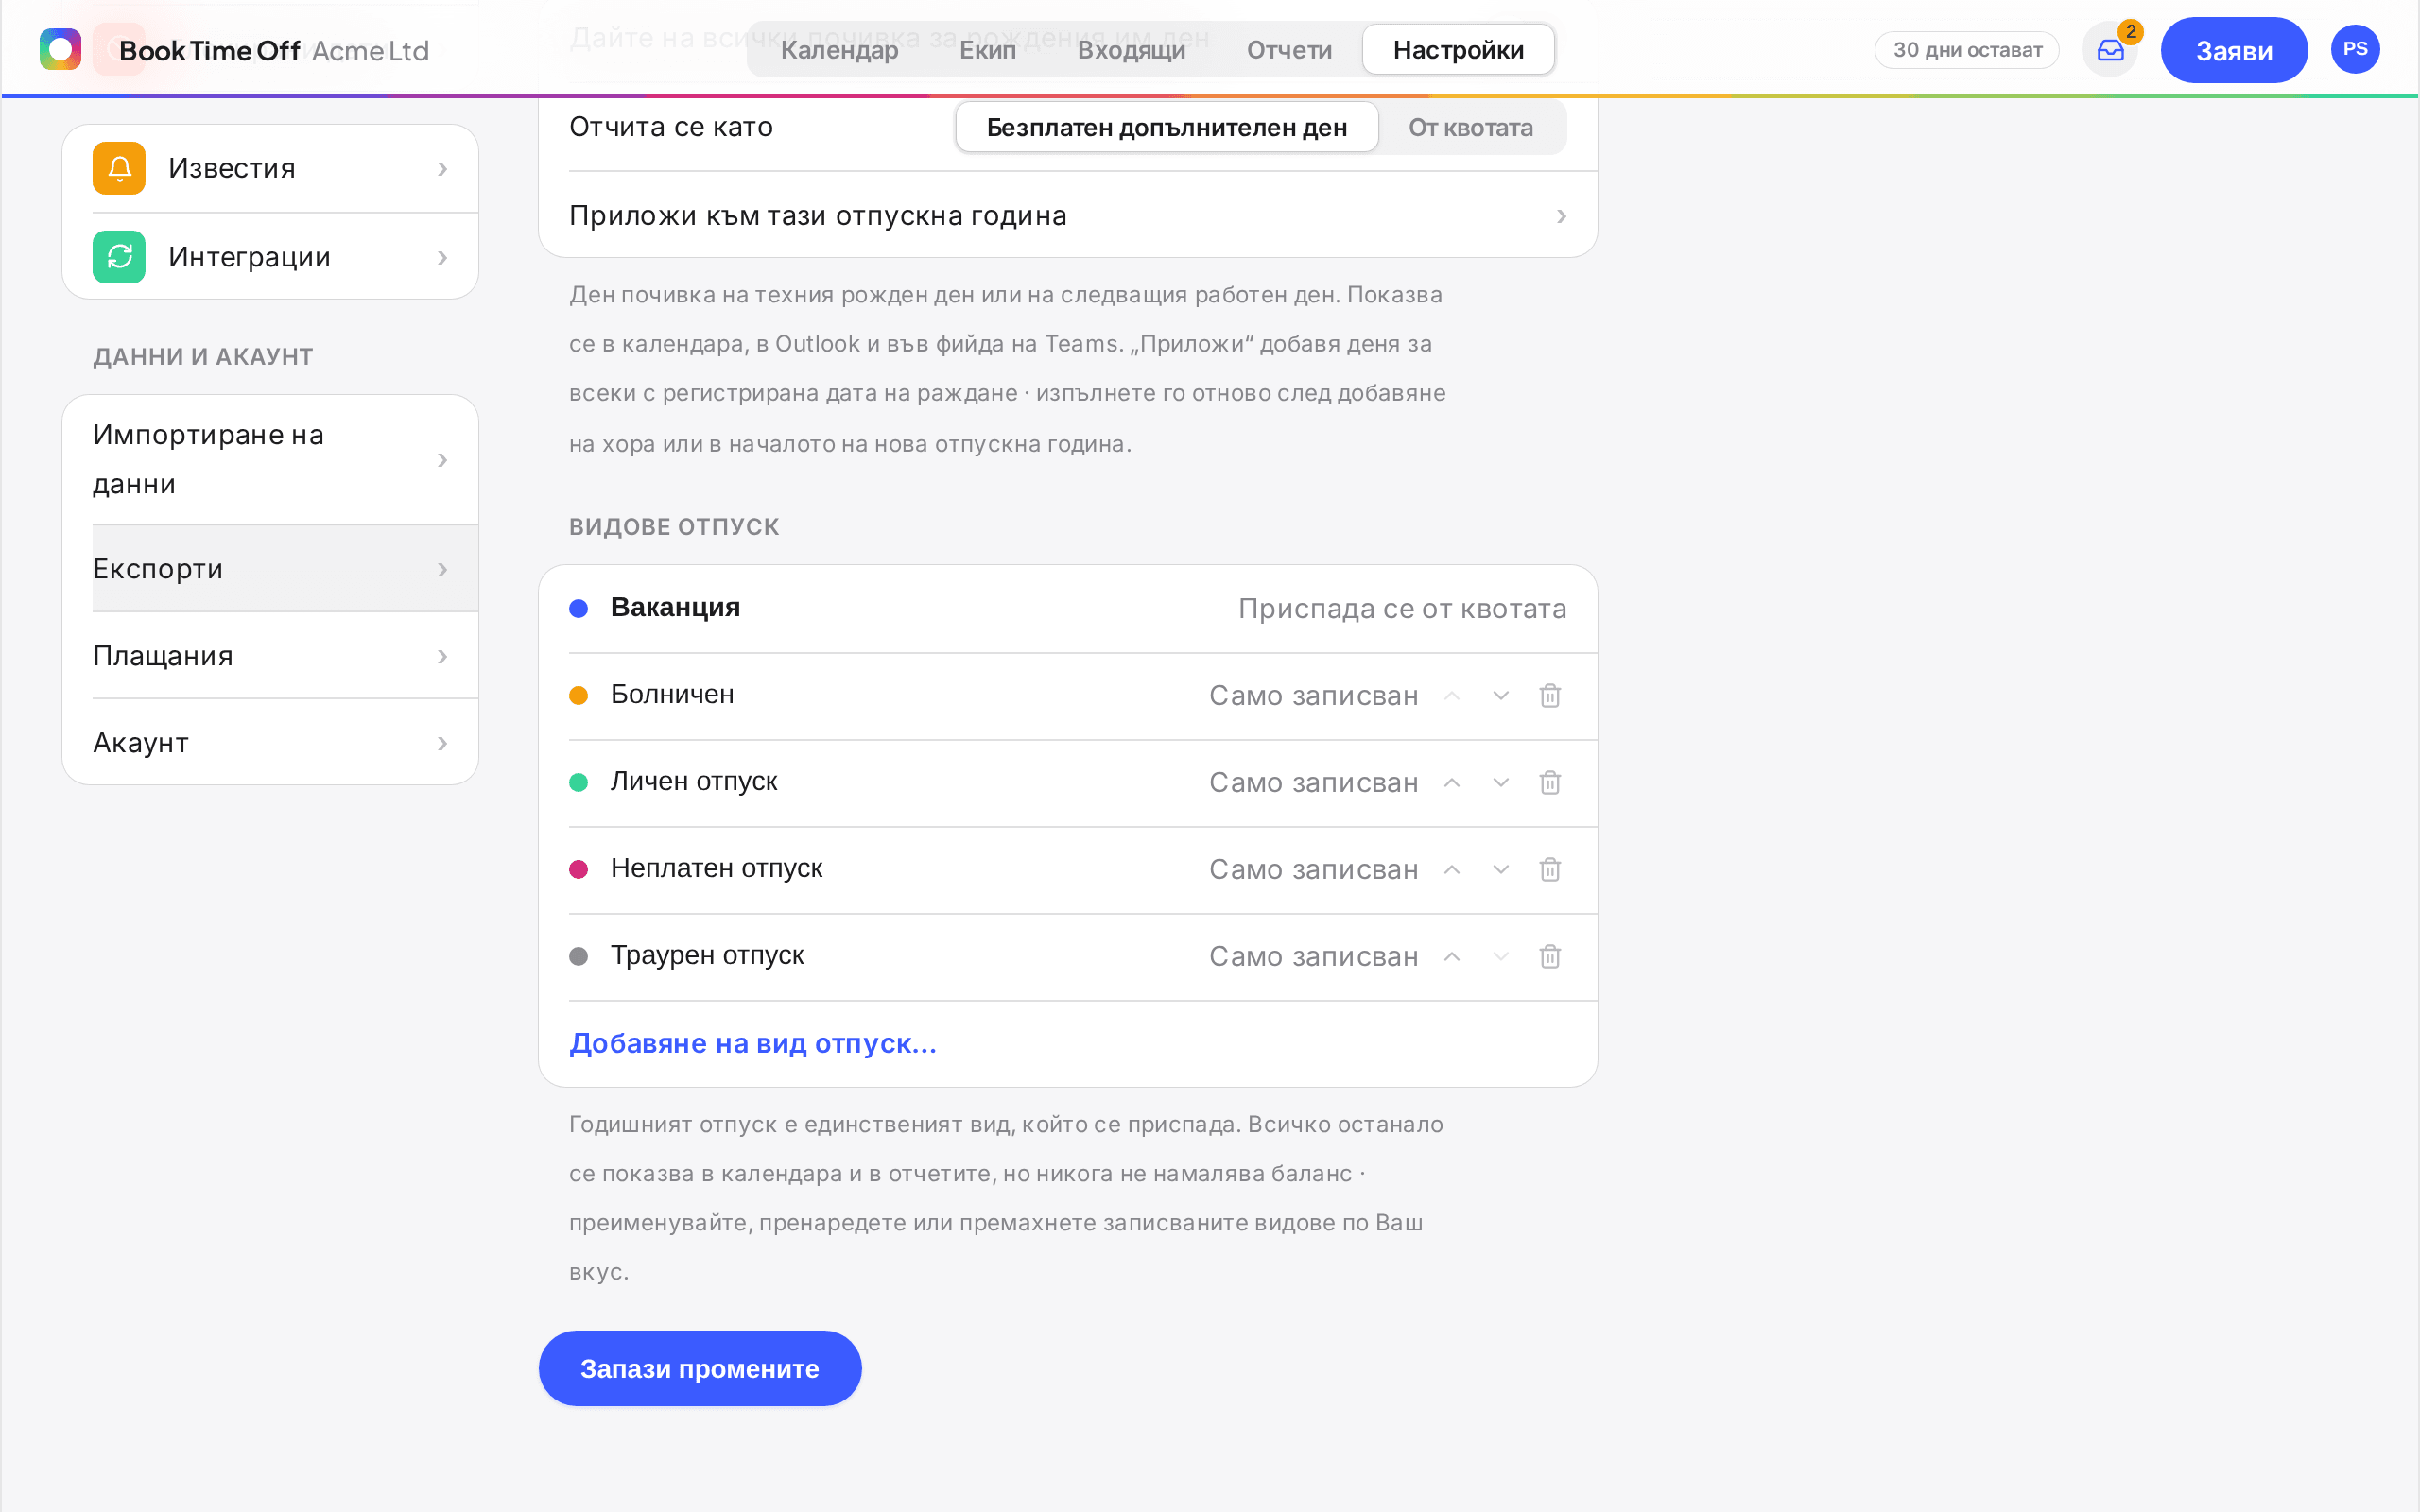Viewport: 2420px width, 1512px height.
Task: Switch to the Екип tab
Action: [x=987, y=49]
